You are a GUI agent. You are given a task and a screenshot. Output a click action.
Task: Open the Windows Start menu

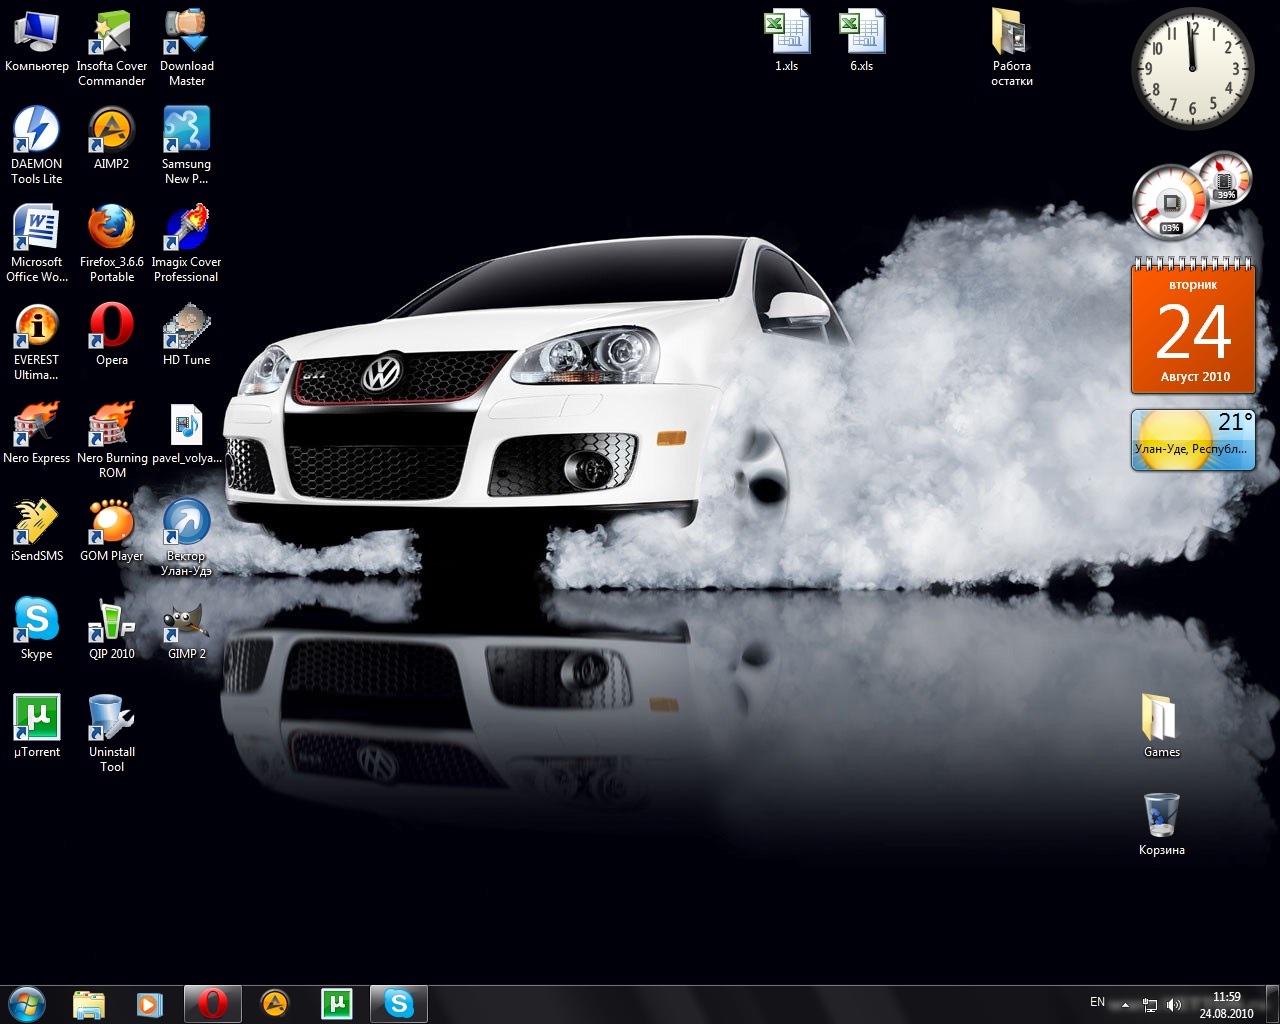(26, 1004)
